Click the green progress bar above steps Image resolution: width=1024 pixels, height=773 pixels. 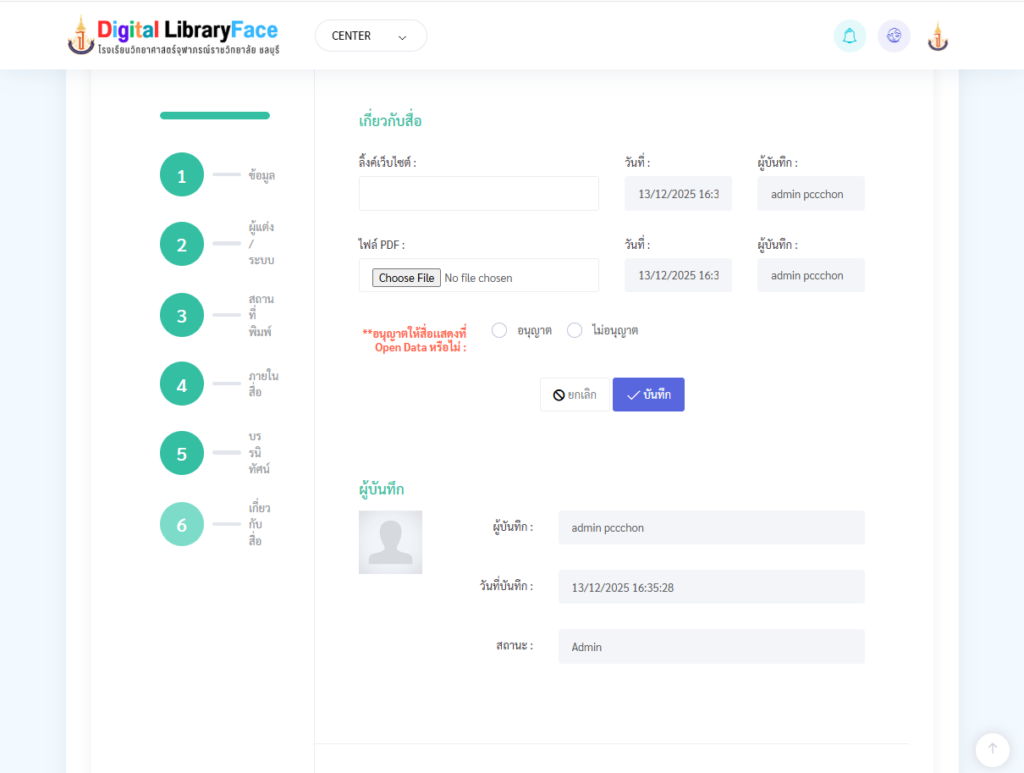pos(215,116)
